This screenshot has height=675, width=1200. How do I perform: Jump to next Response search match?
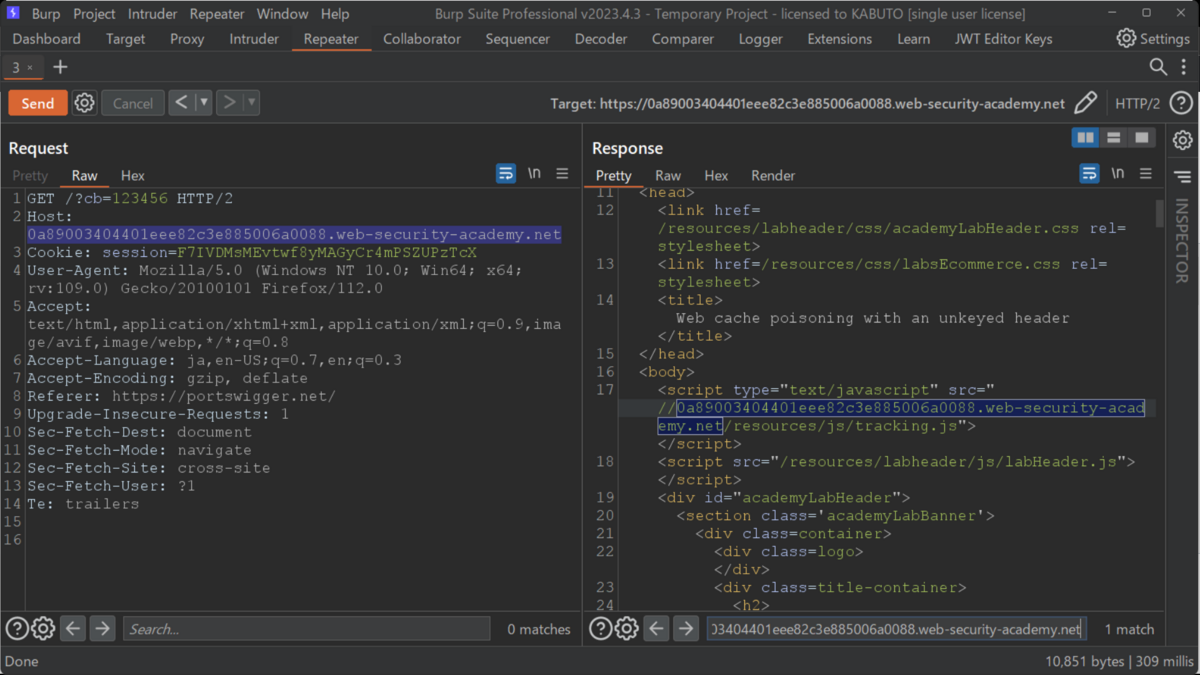point(685,629)
